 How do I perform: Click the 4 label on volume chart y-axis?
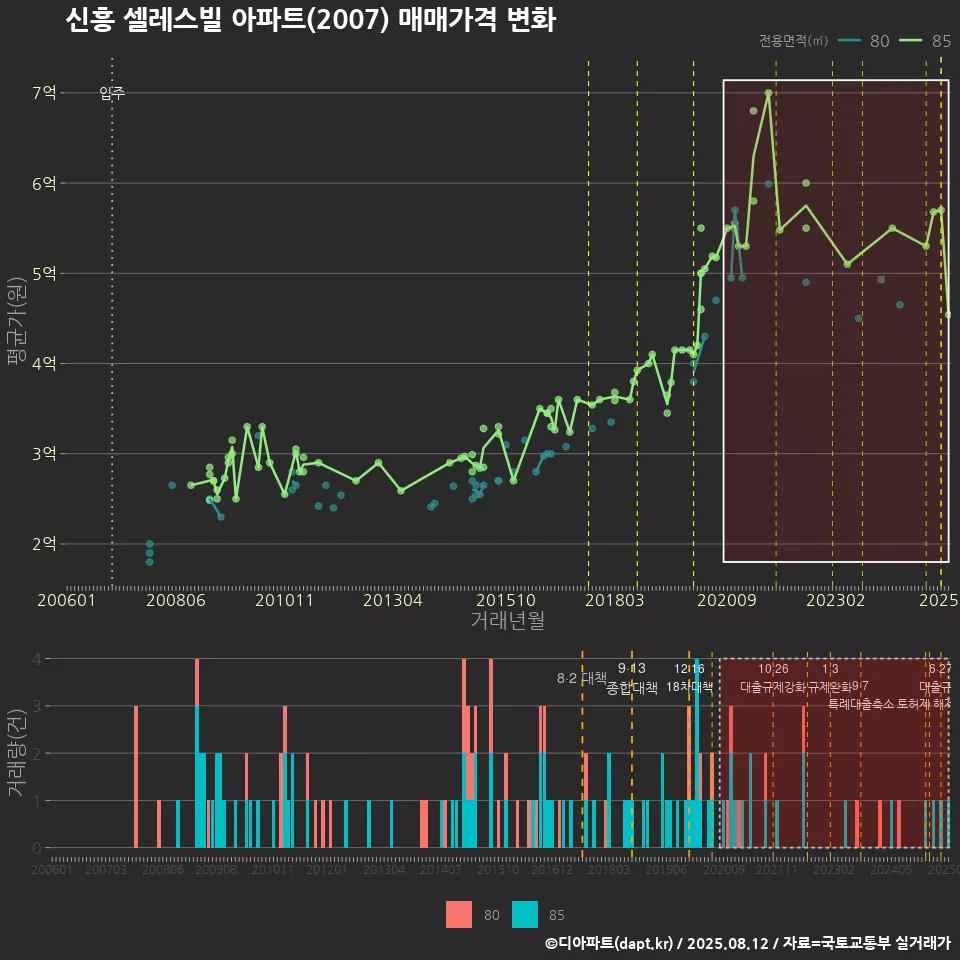37,659
